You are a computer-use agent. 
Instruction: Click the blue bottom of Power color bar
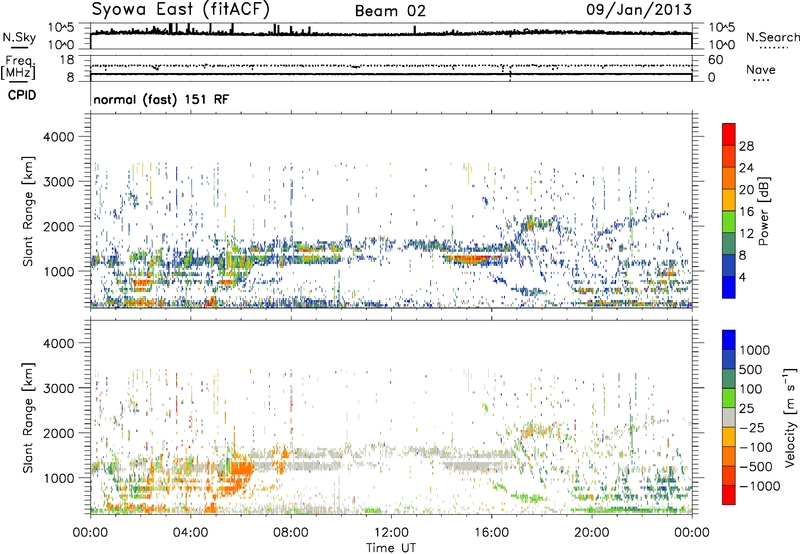pyautogui.click(x=729, y=287)
